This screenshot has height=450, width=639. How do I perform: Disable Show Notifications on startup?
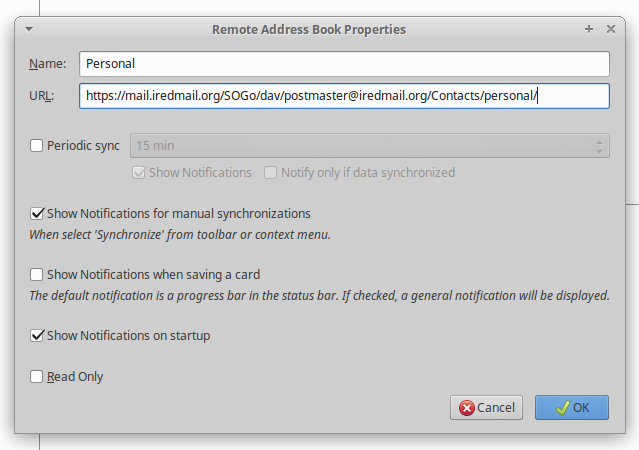coord(36,335)
